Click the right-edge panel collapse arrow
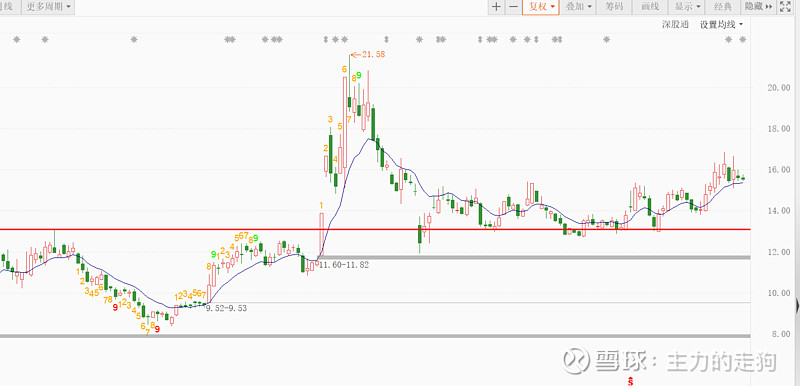Image resolution: width=800 pixels, height=386 pixels. (797, 305)
